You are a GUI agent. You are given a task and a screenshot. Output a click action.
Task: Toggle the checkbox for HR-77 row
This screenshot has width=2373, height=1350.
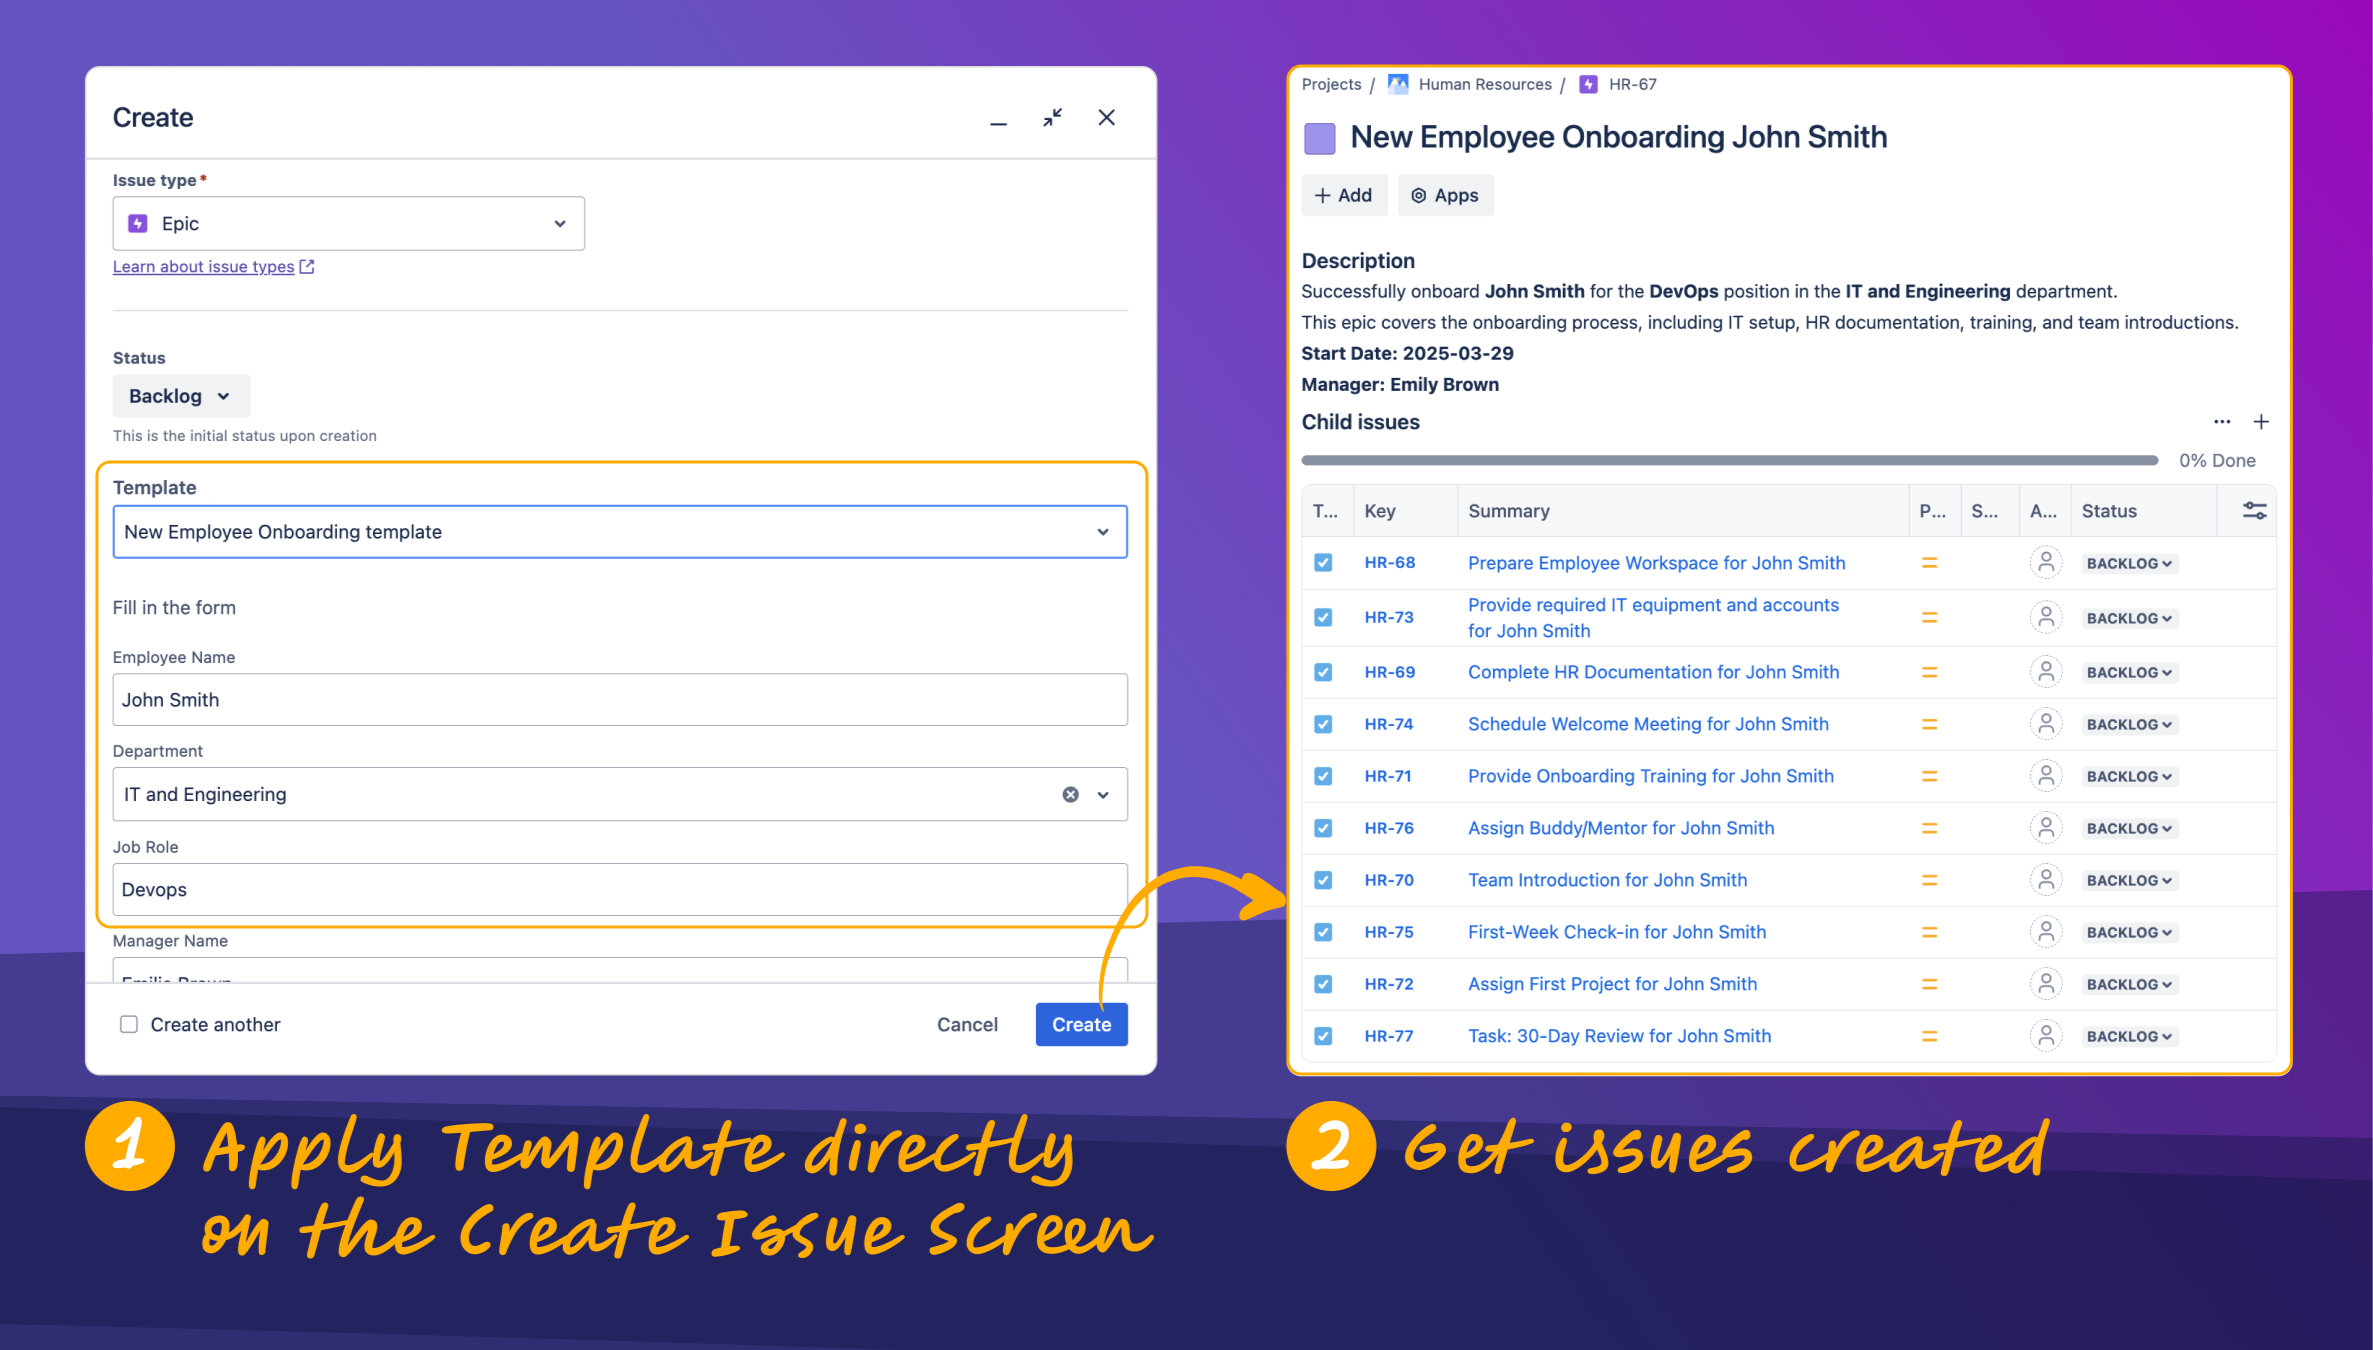click(1323, 1036)
